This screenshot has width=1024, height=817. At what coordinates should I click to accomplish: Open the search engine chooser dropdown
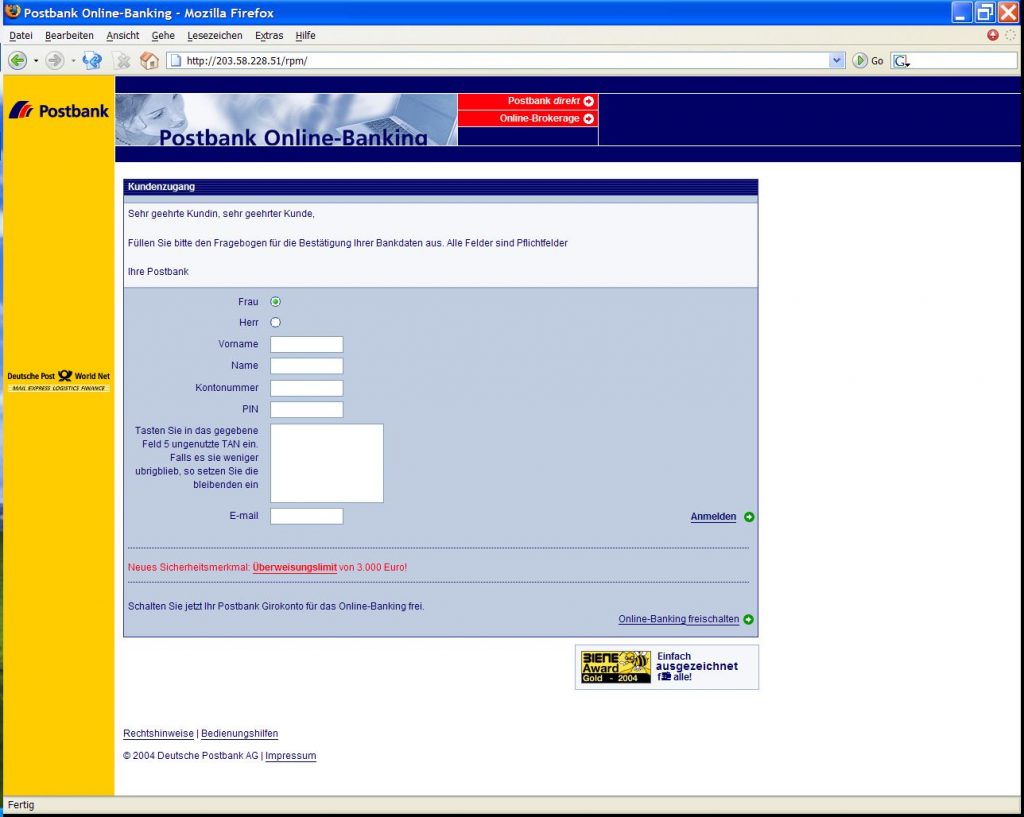click(901, 60)
